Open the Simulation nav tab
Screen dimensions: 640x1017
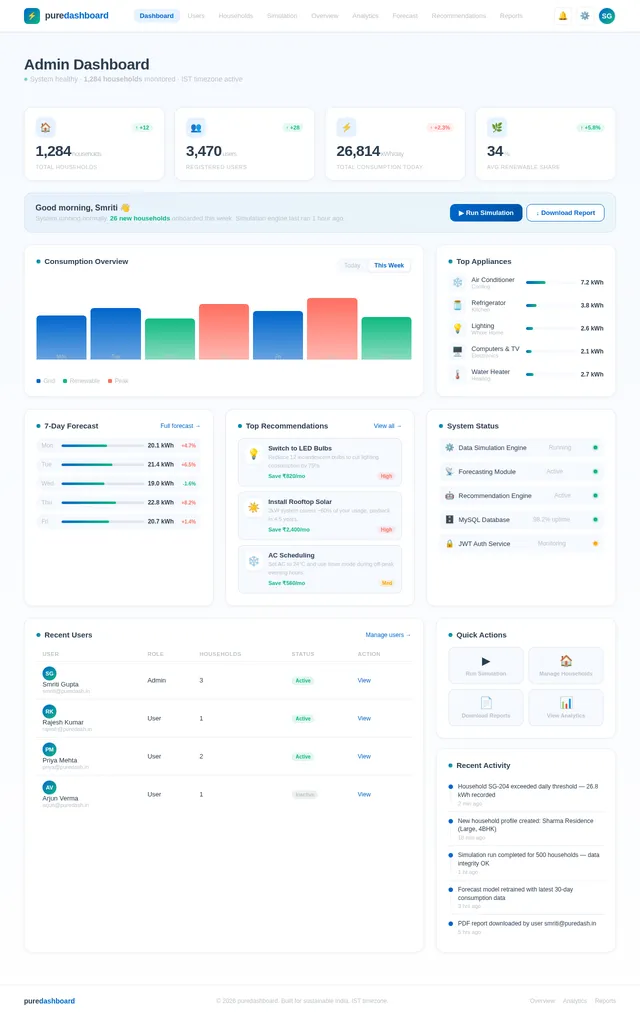click(282, 16)
